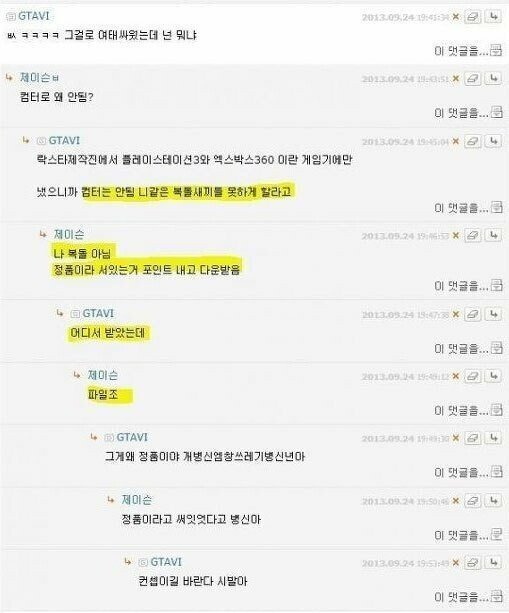Expand '이 댓글을...' under the '파일조' comment
Viewport: 509px width, 613px height.
pyautogui.click(x=462, y=410)
